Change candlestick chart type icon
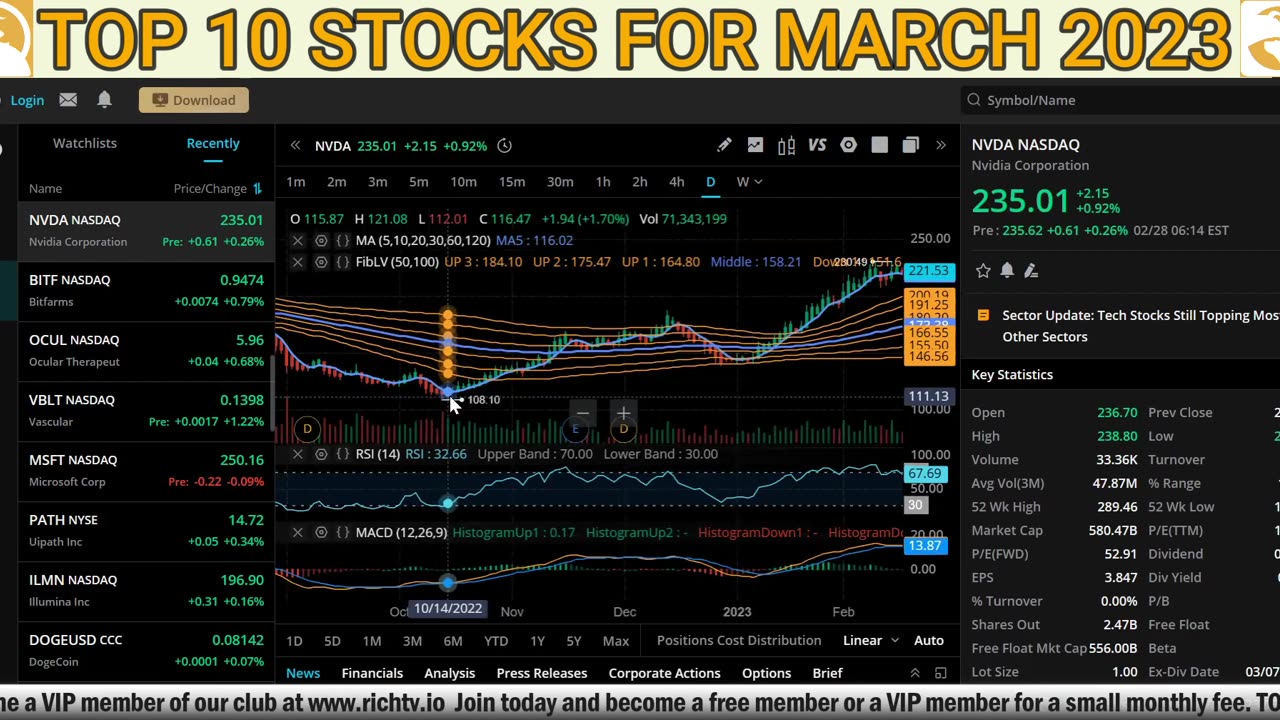This screenshot has width=1280, height=720. click(786, 146)
